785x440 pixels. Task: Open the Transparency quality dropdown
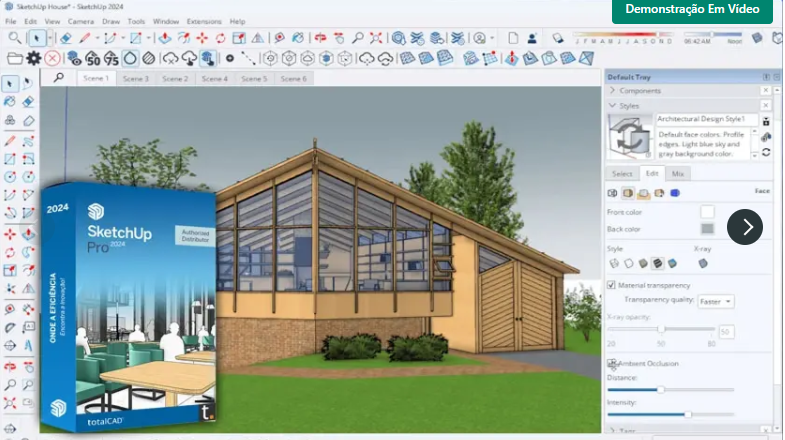[716, 301]
